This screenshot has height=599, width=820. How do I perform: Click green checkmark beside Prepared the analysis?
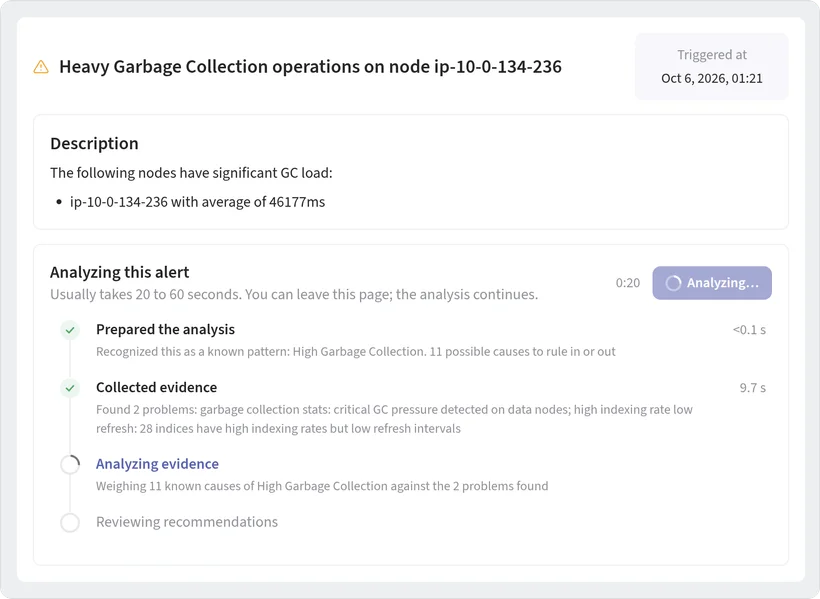coord(70,330)
